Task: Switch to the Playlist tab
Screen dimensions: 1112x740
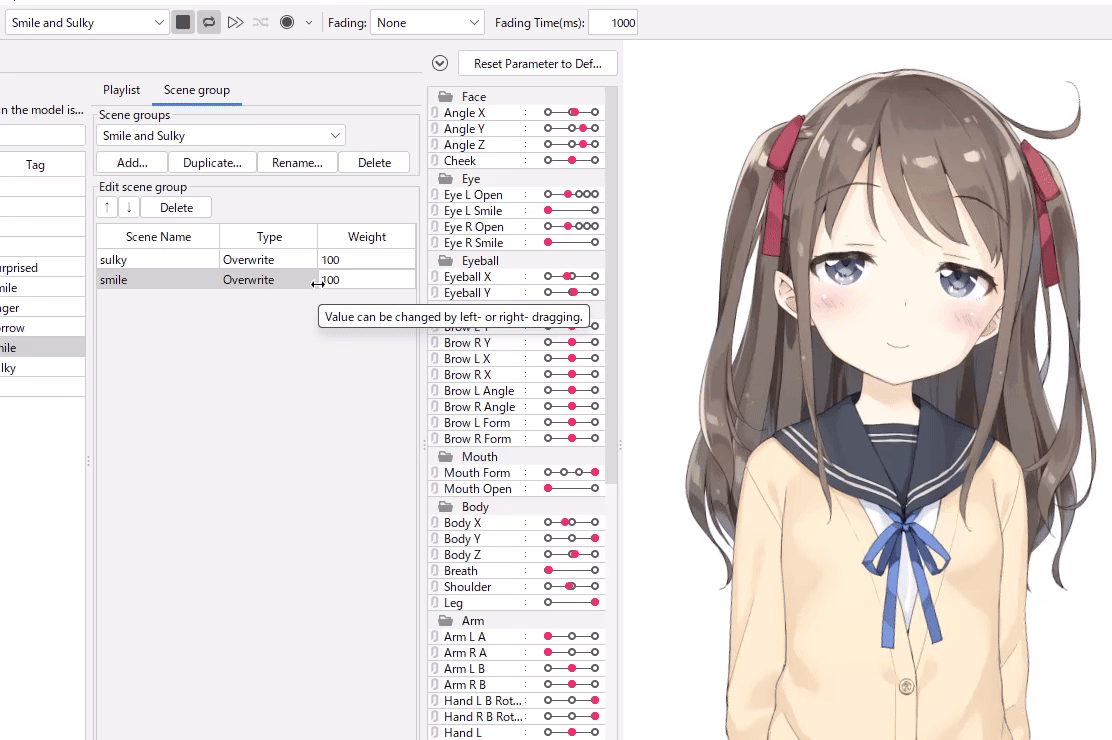Action: pos(121,90)
